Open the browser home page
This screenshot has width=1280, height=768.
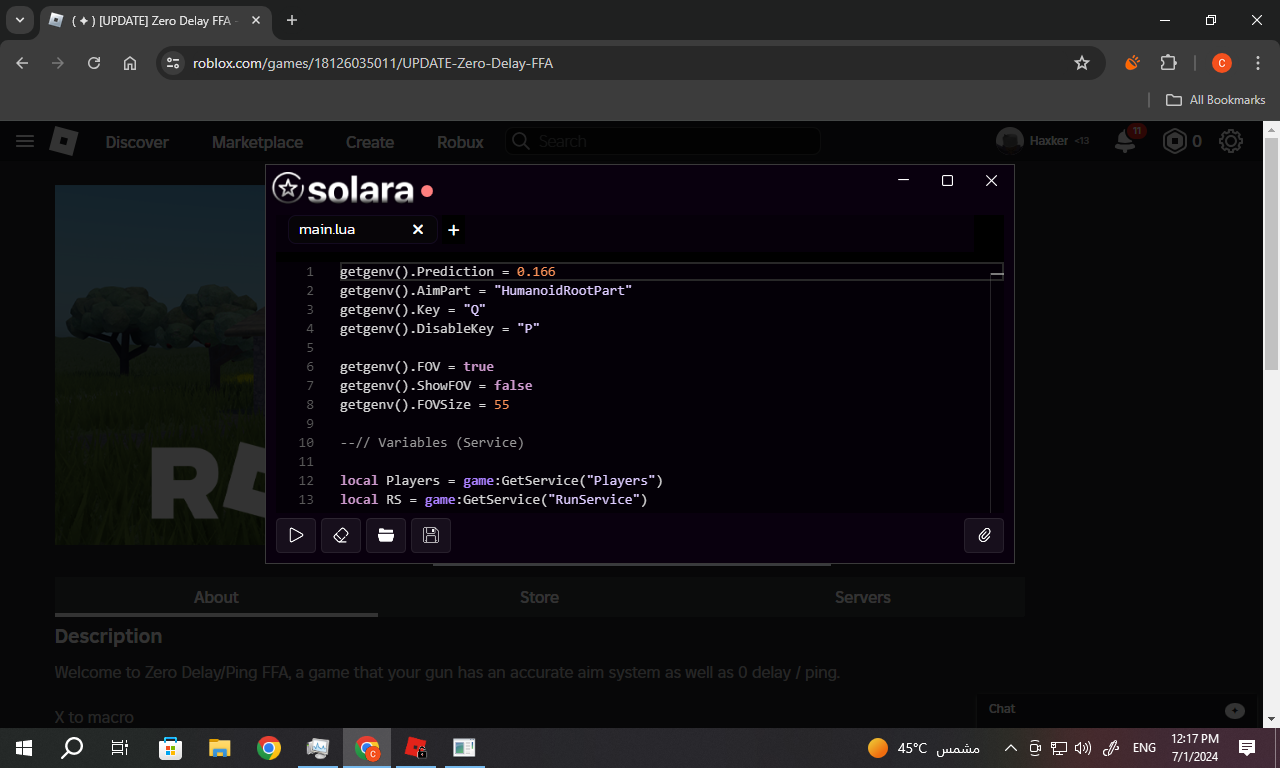point(130,63)
